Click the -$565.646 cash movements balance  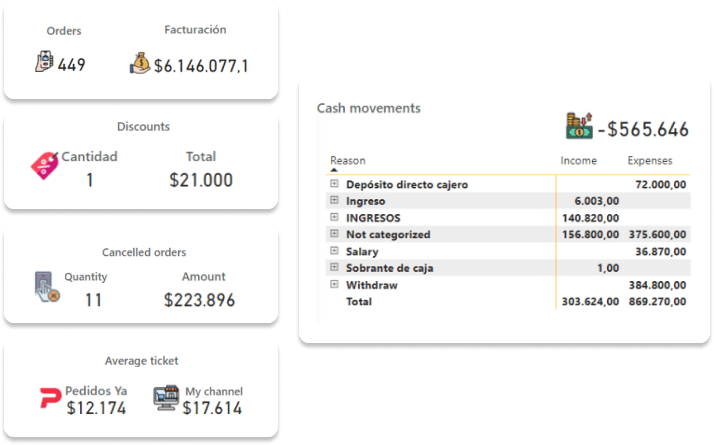point(647,129)
